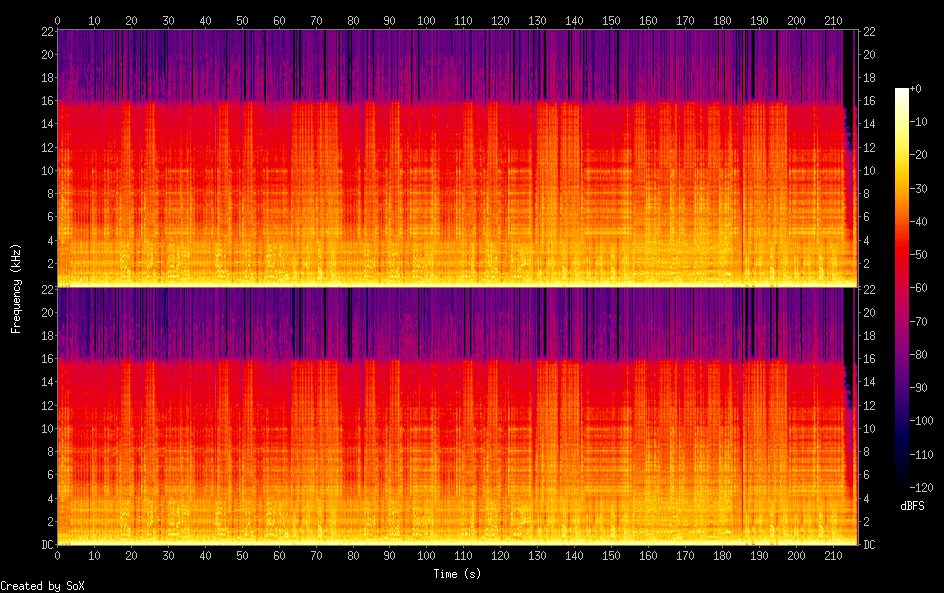
Task: Click the 100 tick on bottom time axis
Action: pos(427,555)
